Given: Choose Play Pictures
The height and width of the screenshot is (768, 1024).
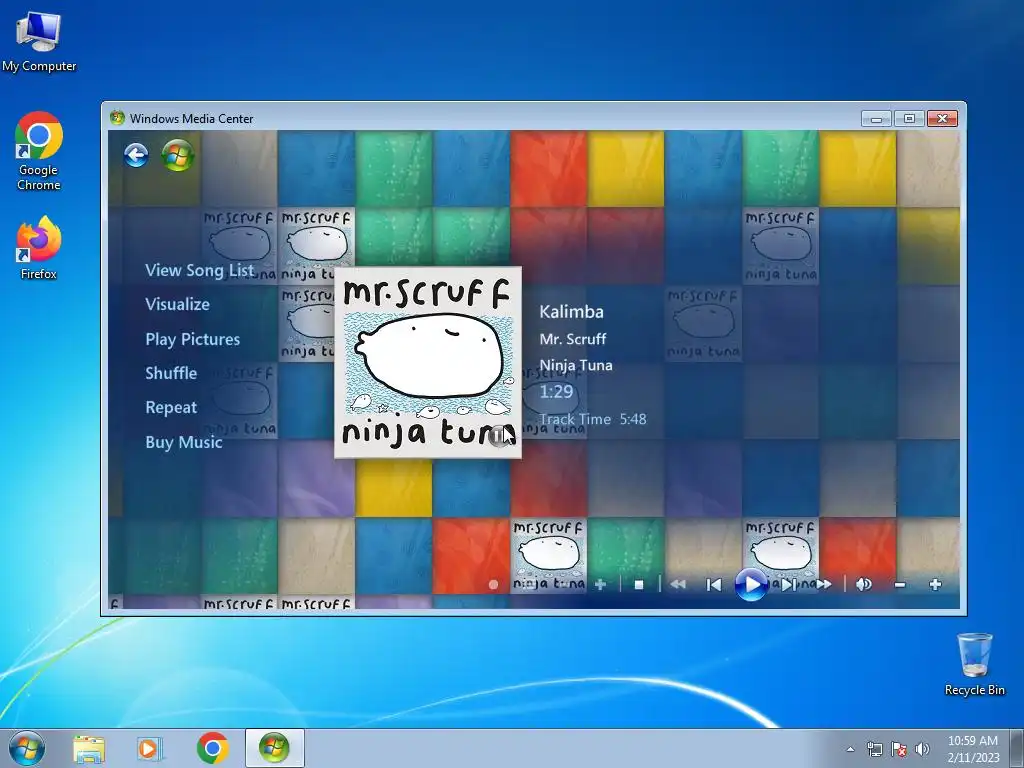Looking at the screenshot, I should pos(193,339).
